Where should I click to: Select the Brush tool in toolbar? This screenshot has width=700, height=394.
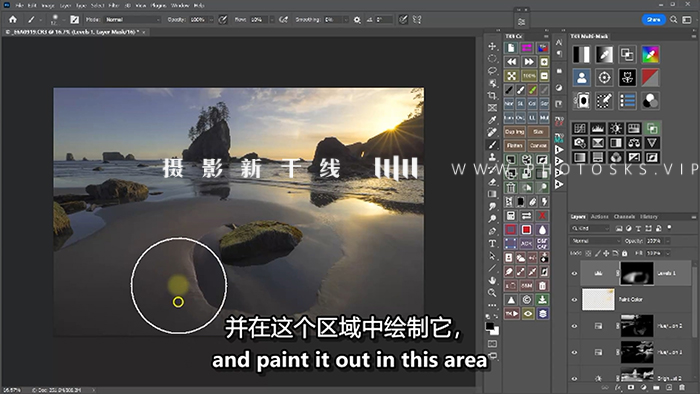tap(492, 145)
